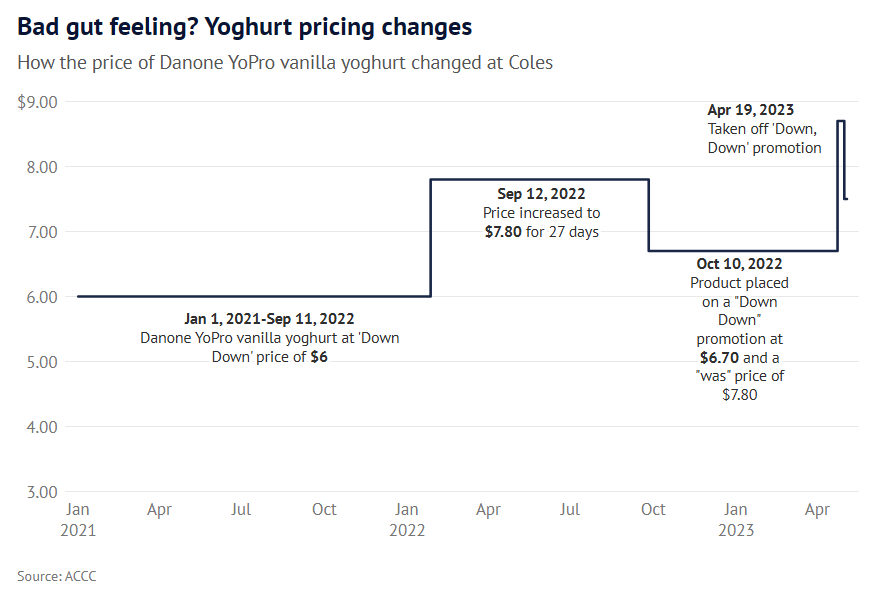The width and height of the screenshot is (891, 593).
Task: Click the 7.00 y-axis label
Action: (43, 232)
